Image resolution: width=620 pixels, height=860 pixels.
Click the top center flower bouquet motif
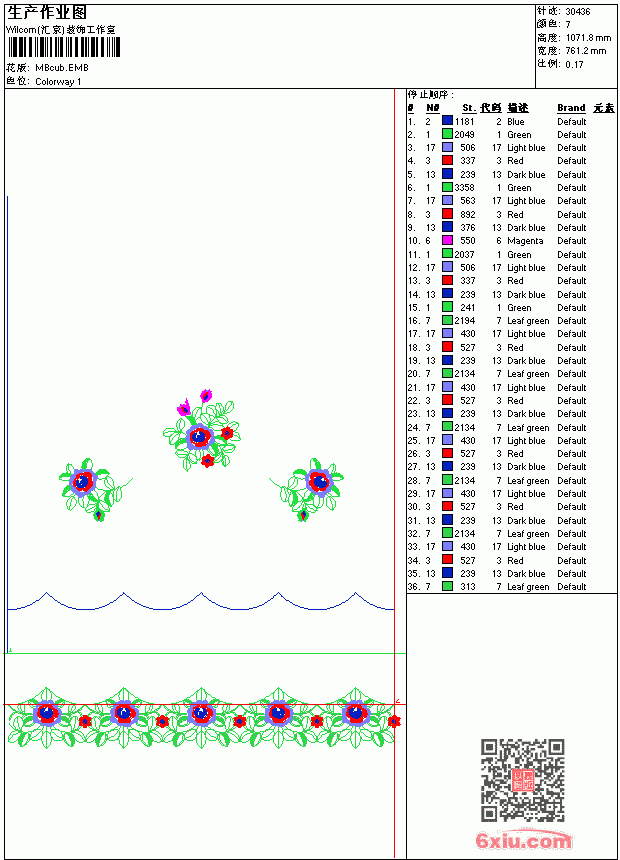coord(202,429)
